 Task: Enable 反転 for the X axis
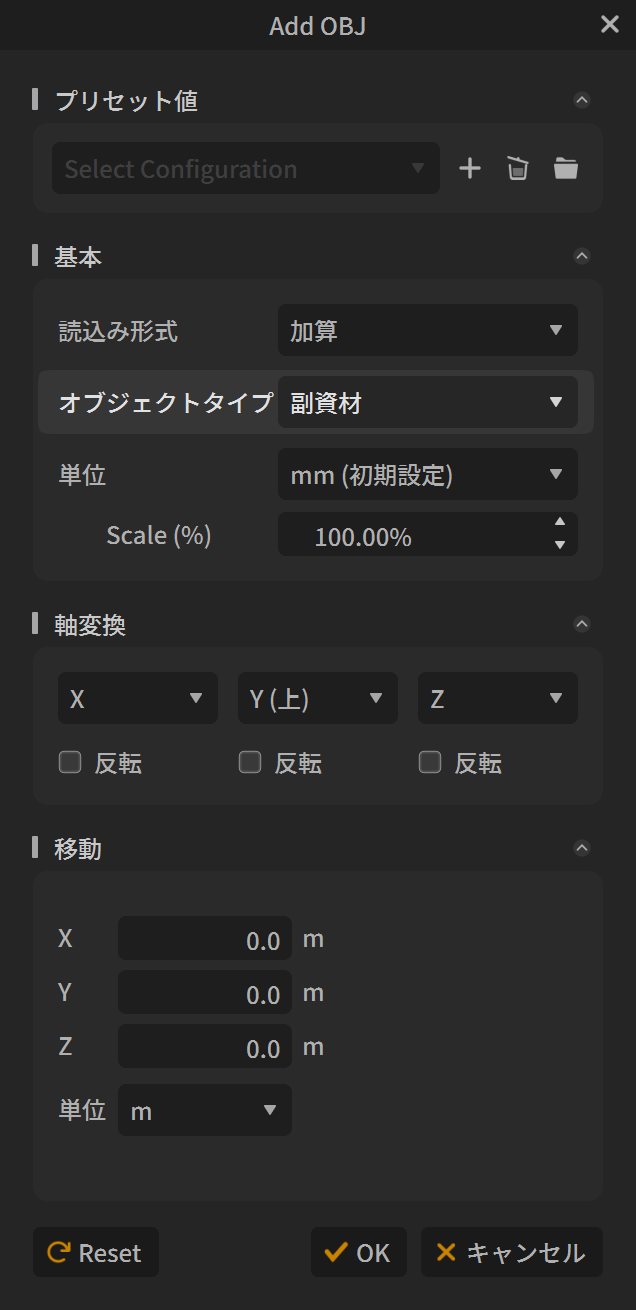(70, 762)
